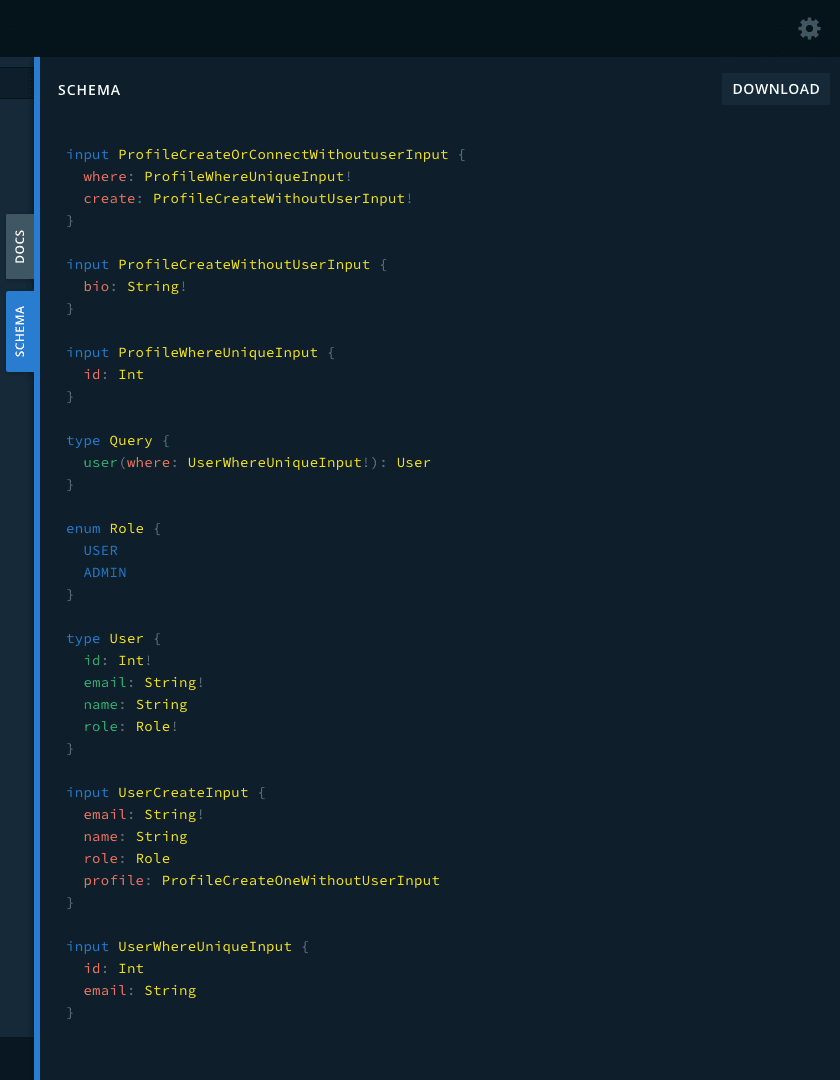Click the Query type name
This screenshot has width=840, height=1080.
pyautogui.click(x=131, y=440)
